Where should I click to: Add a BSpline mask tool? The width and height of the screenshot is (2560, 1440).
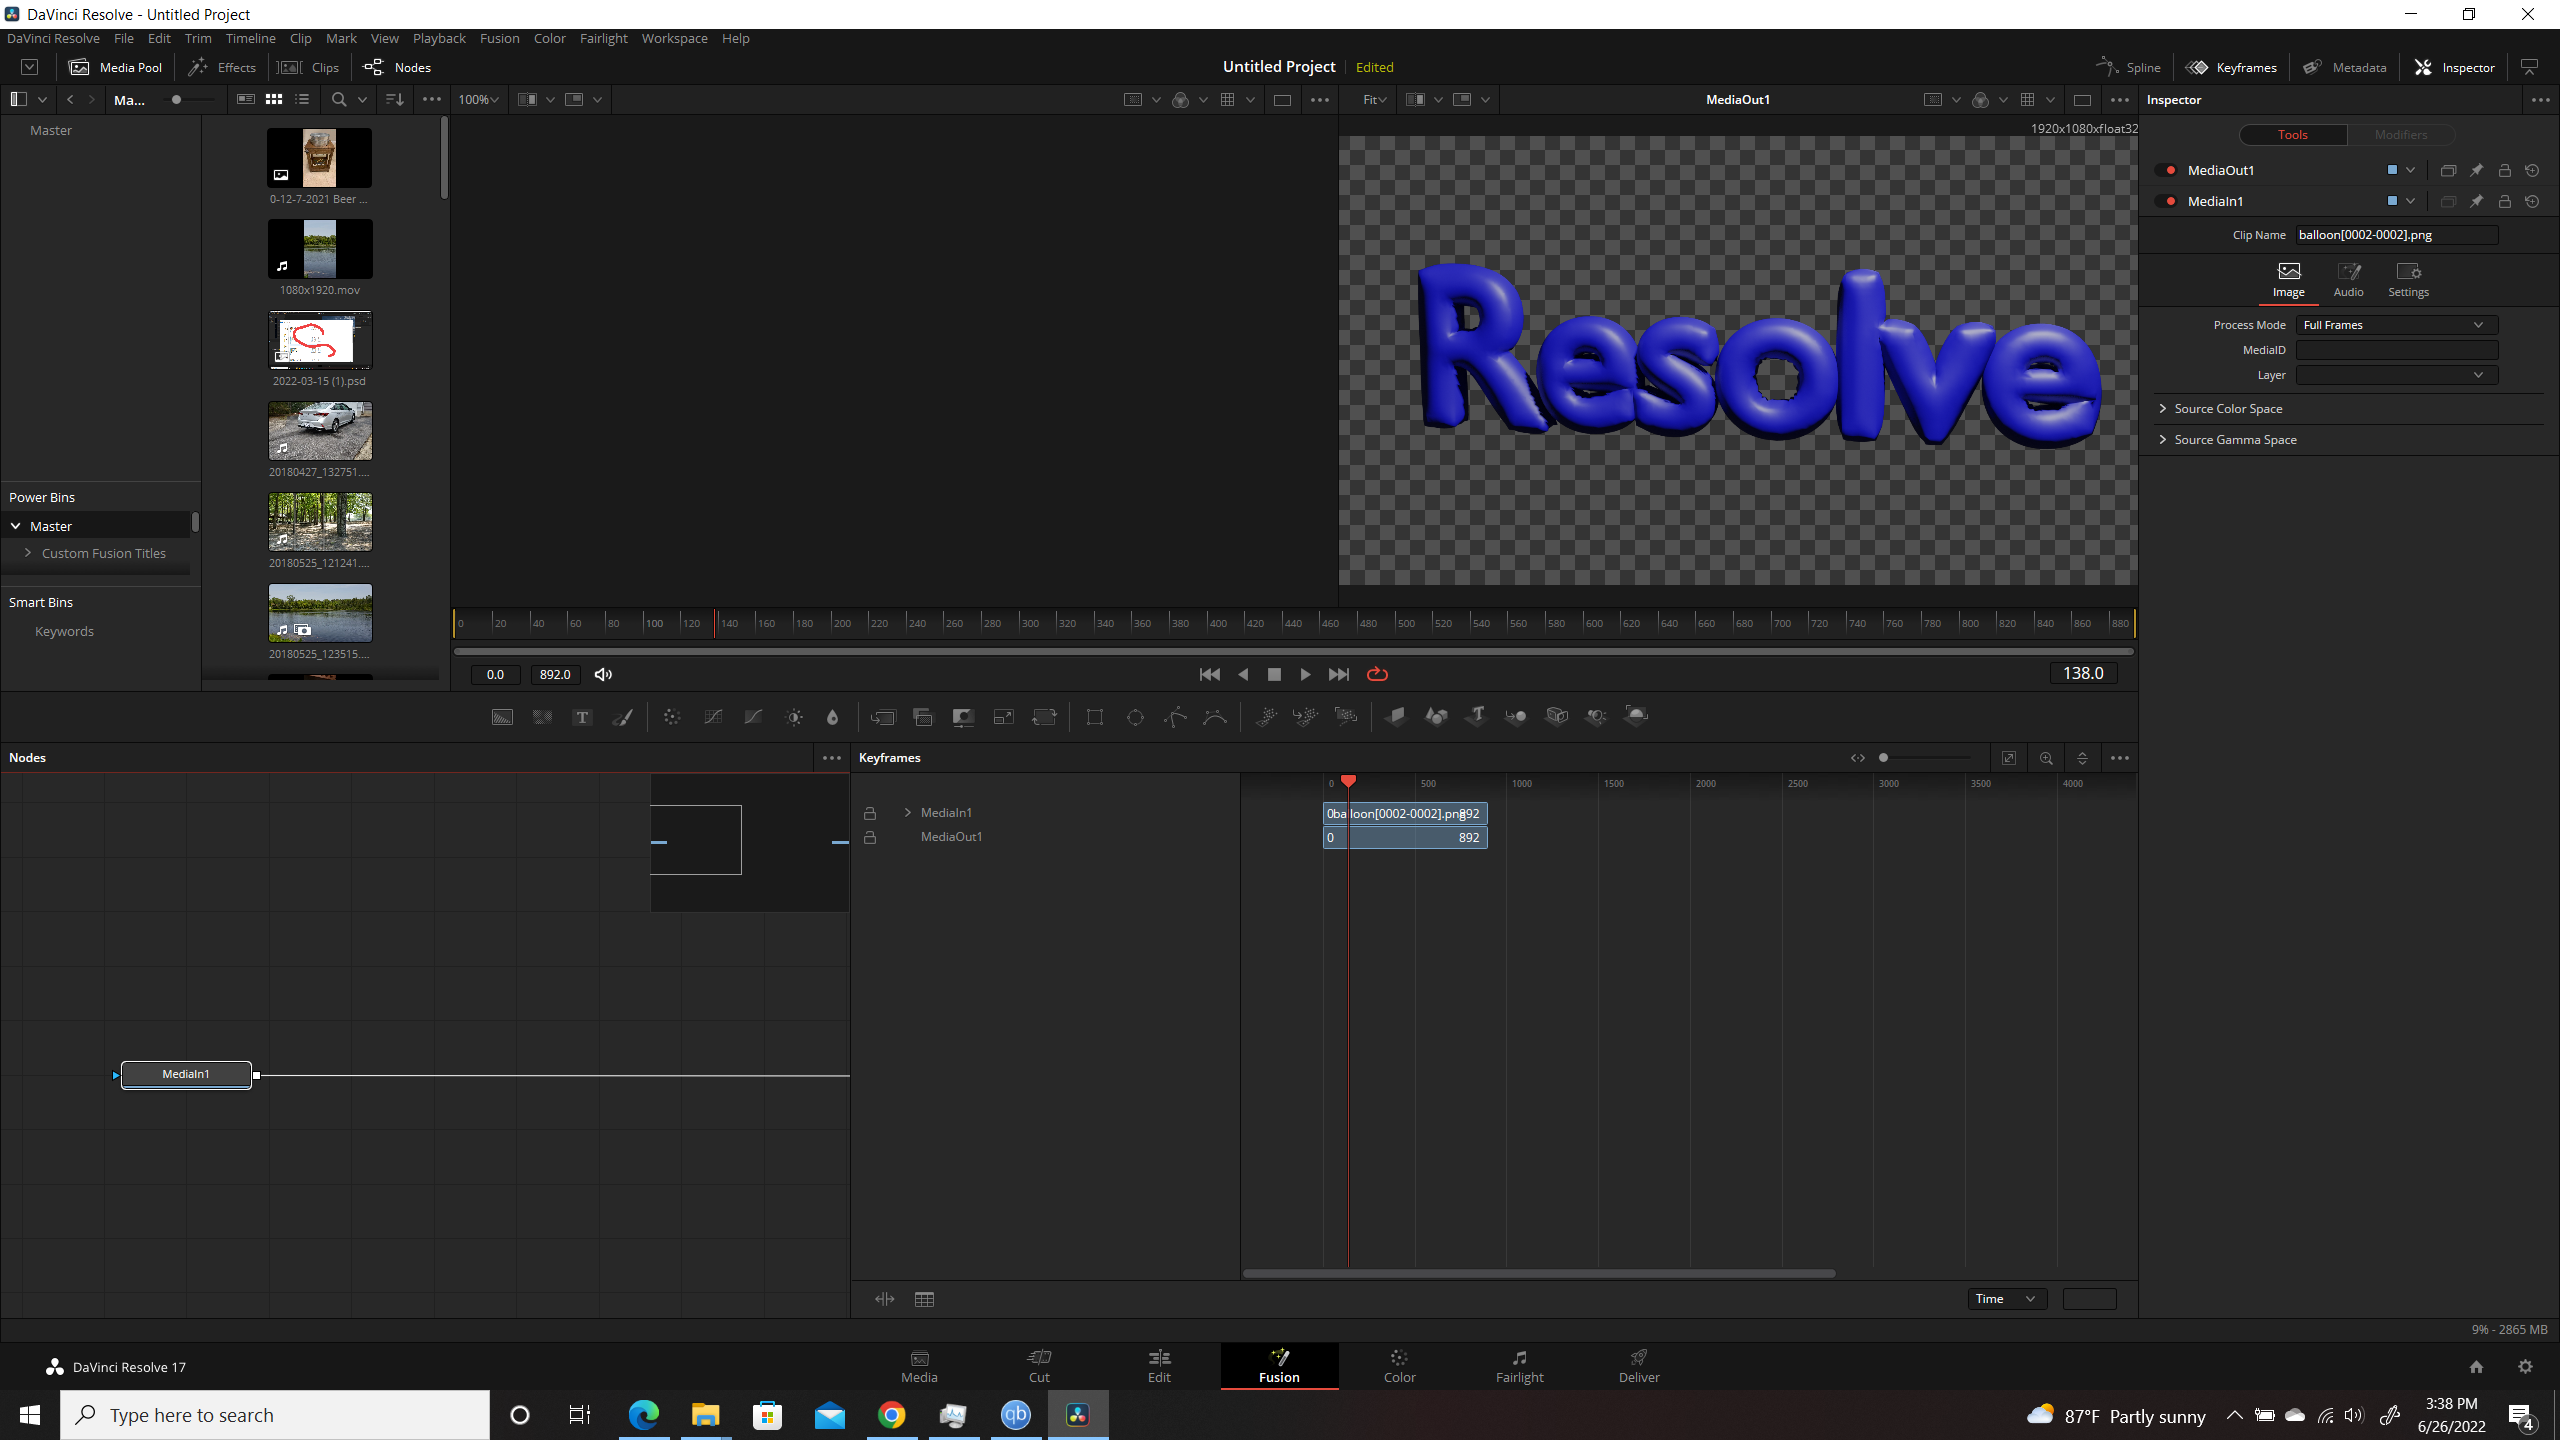click(1215, 717)
